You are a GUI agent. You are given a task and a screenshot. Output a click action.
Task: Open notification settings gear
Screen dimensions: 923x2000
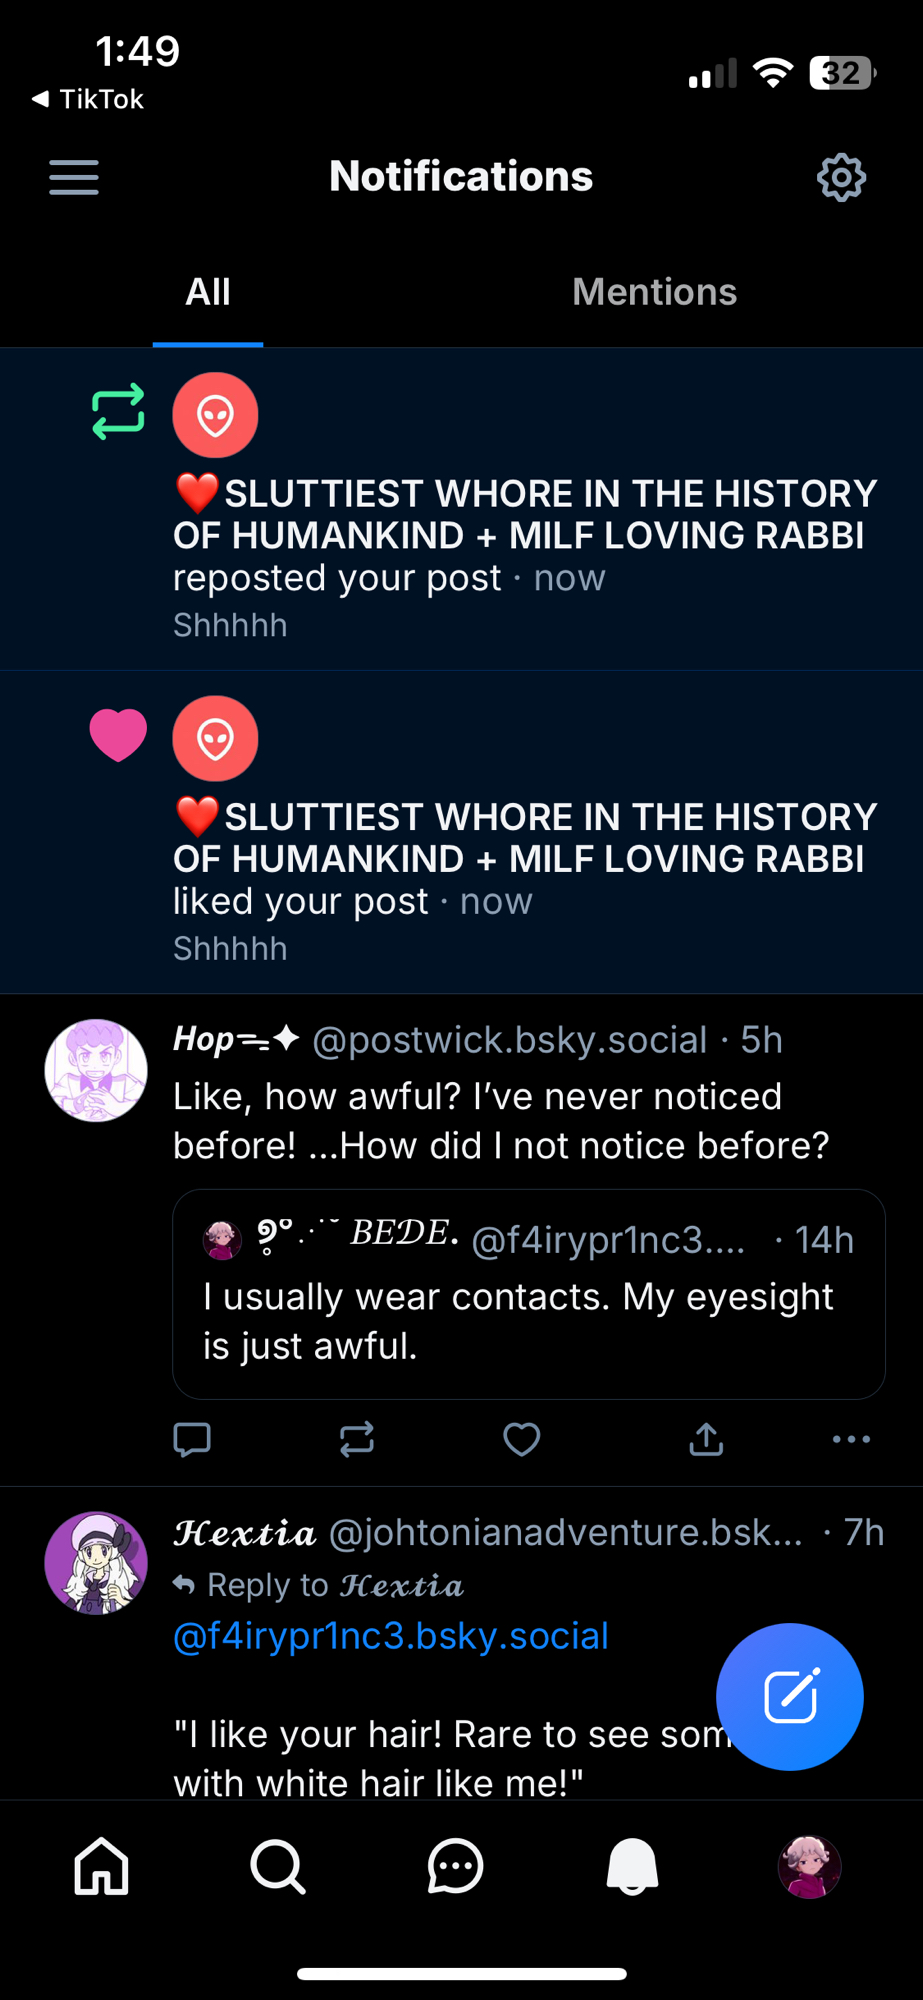pyautogui.click(x=841, y=178)
